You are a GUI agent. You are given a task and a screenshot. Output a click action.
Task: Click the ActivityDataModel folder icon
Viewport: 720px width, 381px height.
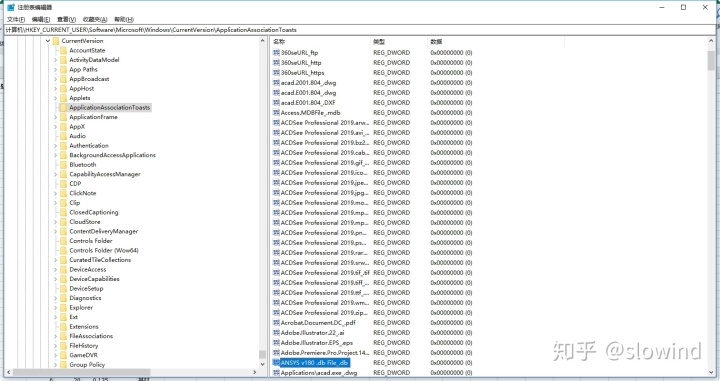point(63,60)
